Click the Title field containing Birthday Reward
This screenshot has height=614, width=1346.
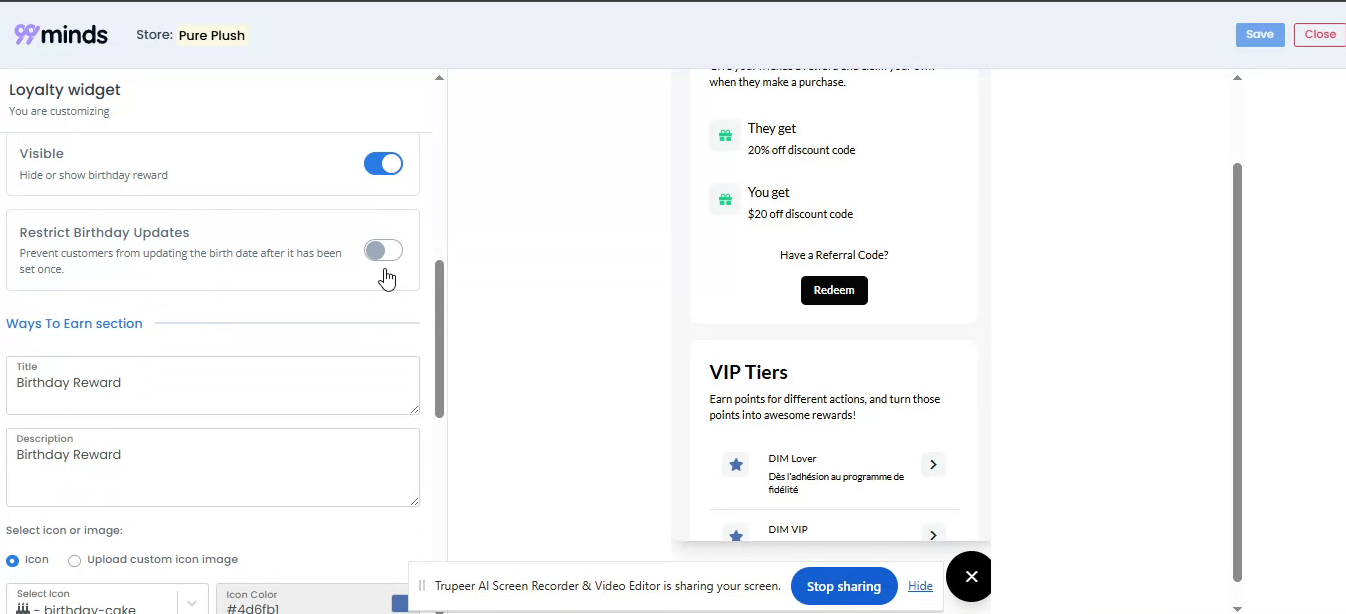(213, 385)
